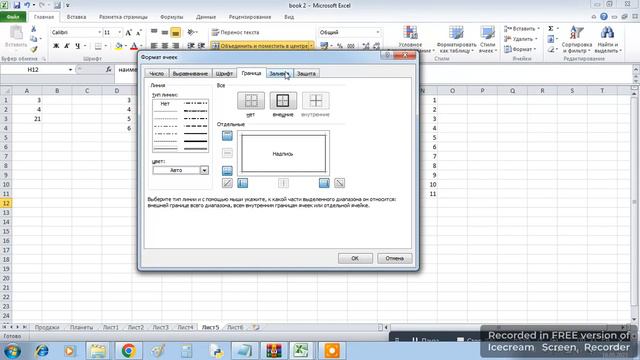Image resolution: width=640 pixels, height=360 pixels.
Task: Apply the top border in Format Cells
Action: pyautogui.click(x=227, y=136)
